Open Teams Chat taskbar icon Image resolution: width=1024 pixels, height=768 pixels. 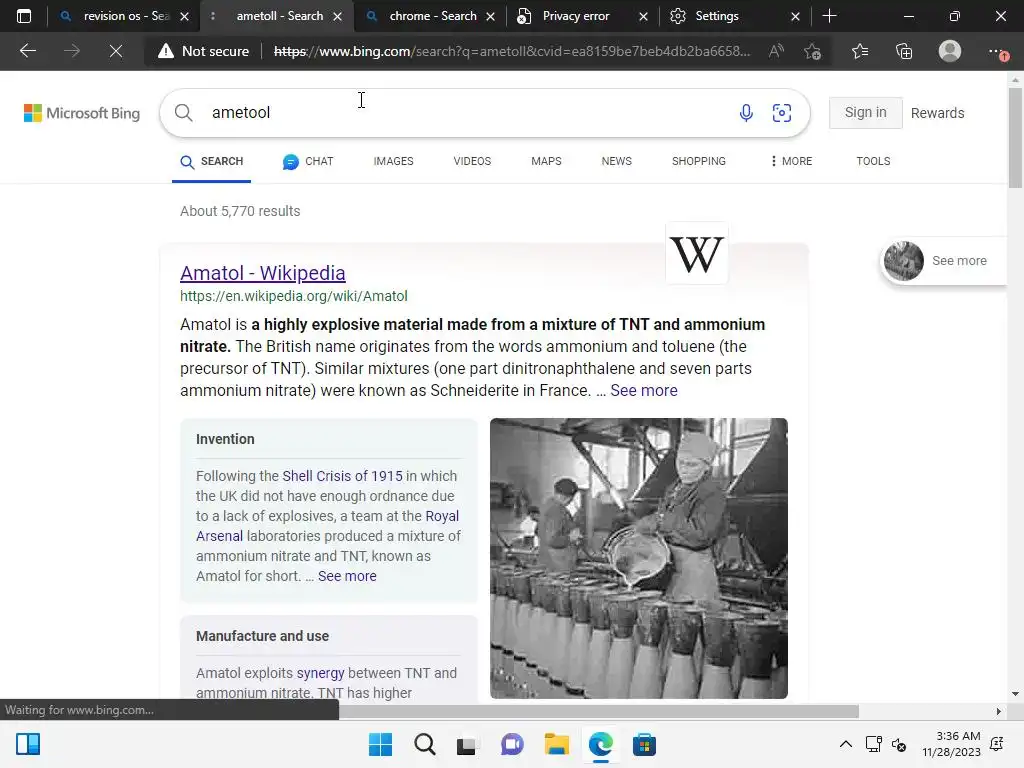click(513, 744)
